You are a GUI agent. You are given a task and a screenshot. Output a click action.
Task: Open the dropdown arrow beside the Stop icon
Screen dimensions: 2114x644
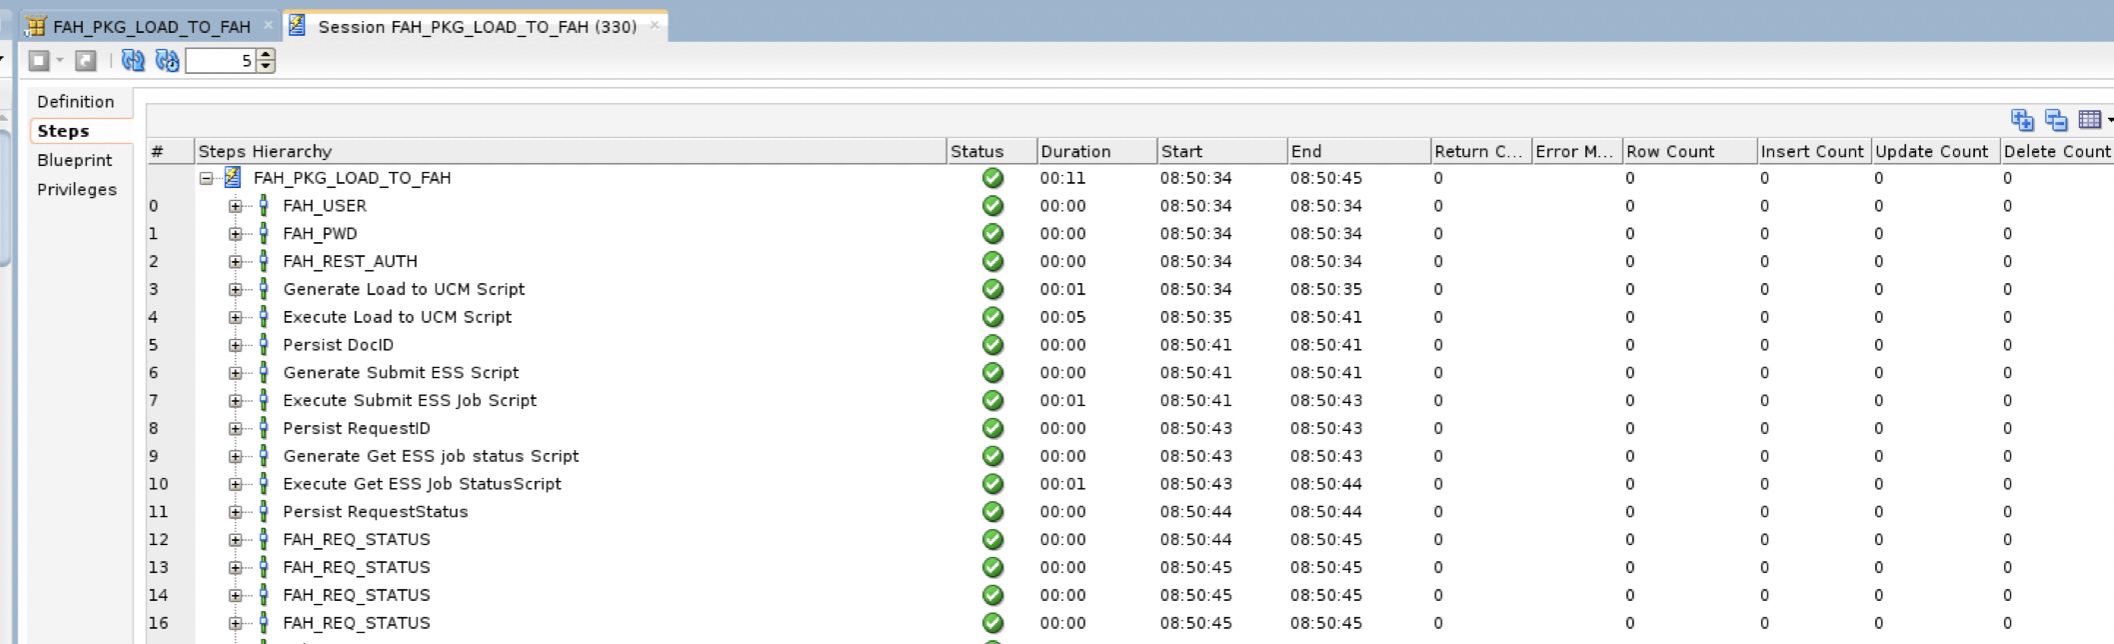tap(60, 61)
